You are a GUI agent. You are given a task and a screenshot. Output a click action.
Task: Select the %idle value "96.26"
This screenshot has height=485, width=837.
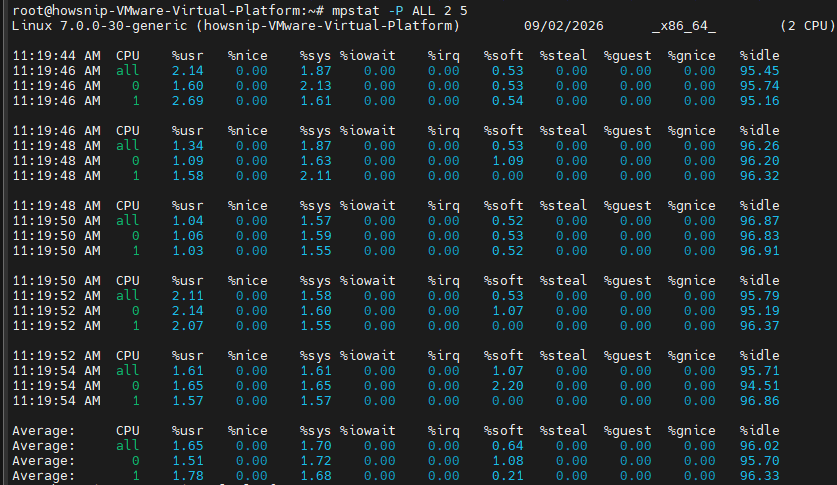click(x=760, y=146)
